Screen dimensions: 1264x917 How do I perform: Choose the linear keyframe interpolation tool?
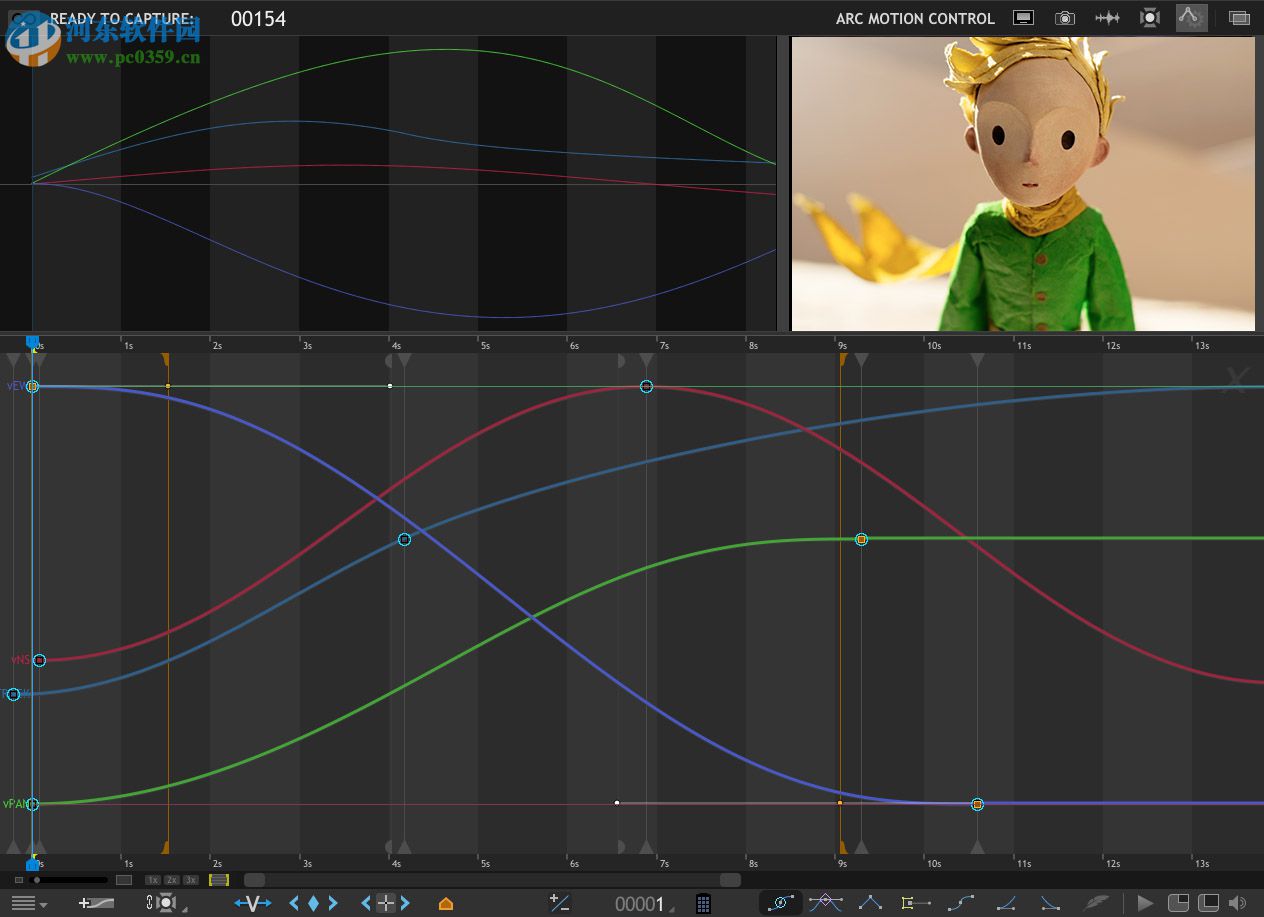(870, 903)
